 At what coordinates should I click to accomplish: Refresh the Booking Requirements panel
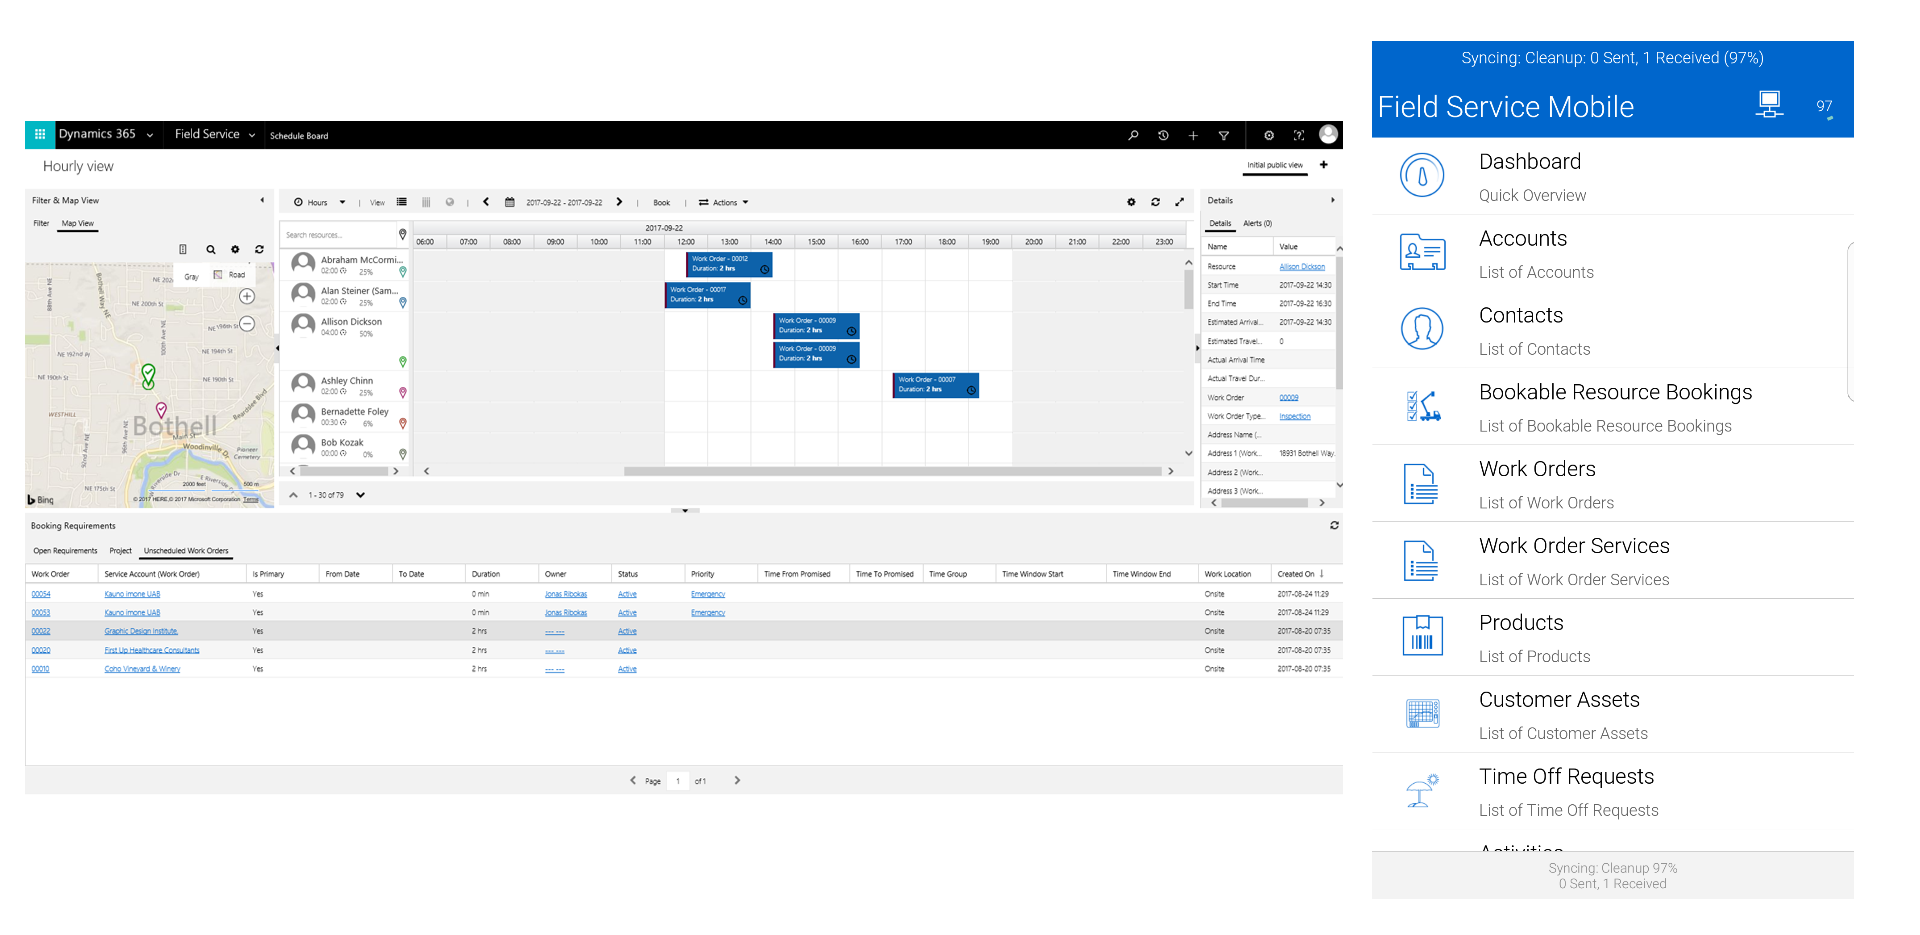click(x=1334, y=525)
